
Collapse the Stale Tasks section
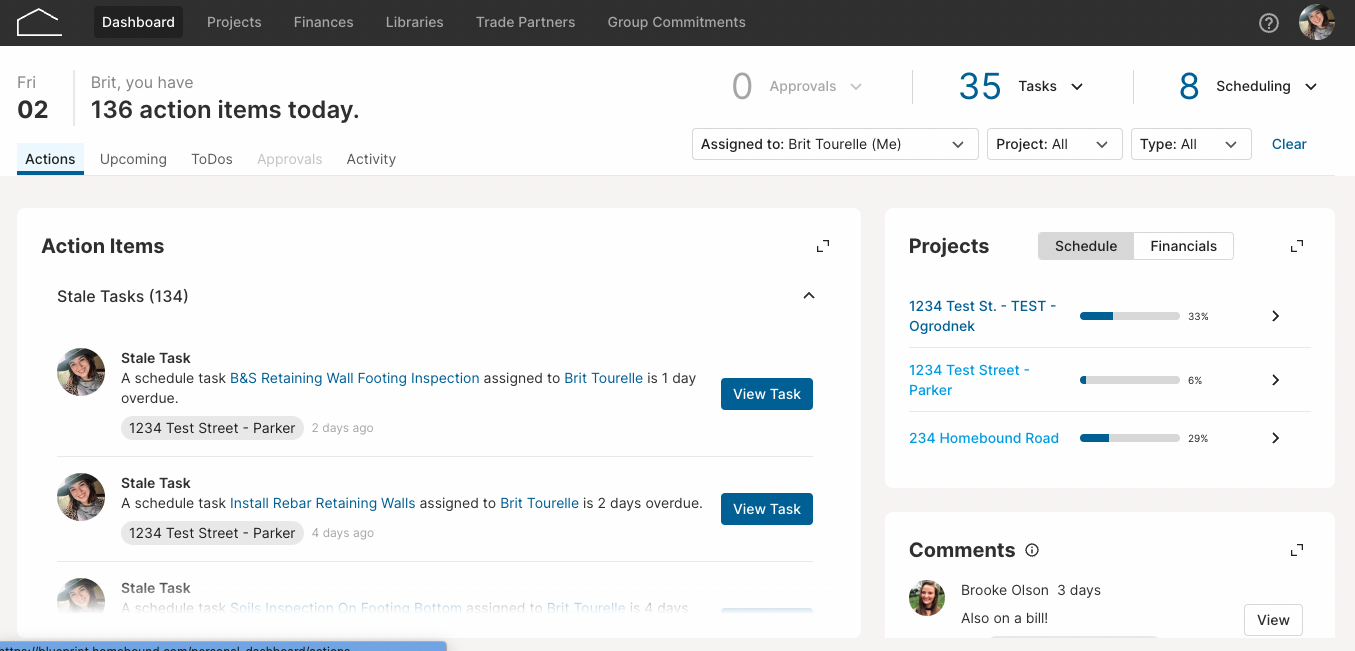click(809, 296)
